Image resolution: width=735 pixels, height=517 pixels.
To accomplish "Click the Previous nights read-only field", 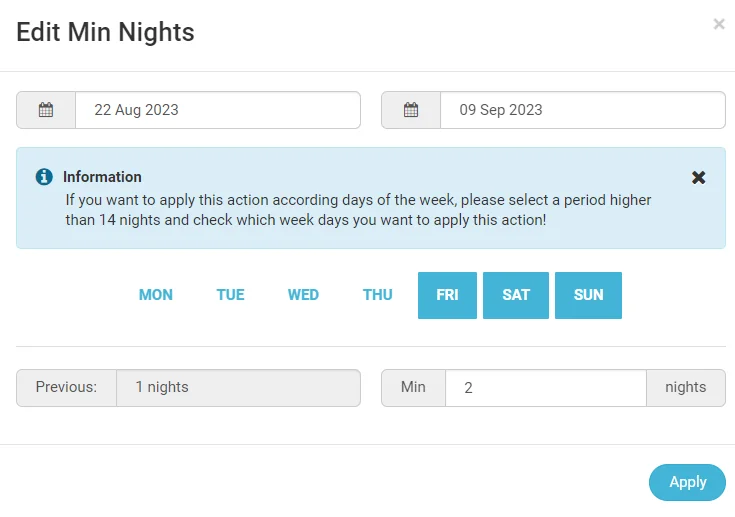I will [238, 388].
